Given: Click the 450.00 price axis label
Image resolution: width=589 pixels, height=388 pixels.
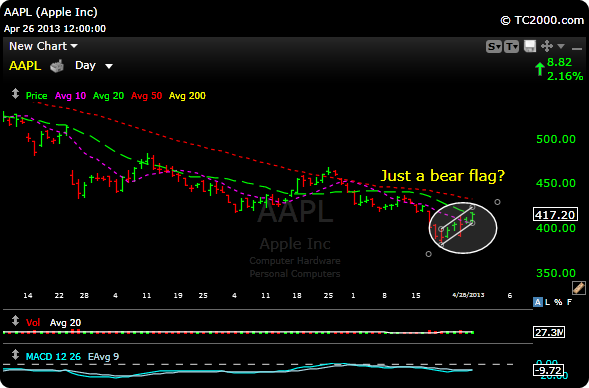Looking at the screenshot, I should (556, 183).
